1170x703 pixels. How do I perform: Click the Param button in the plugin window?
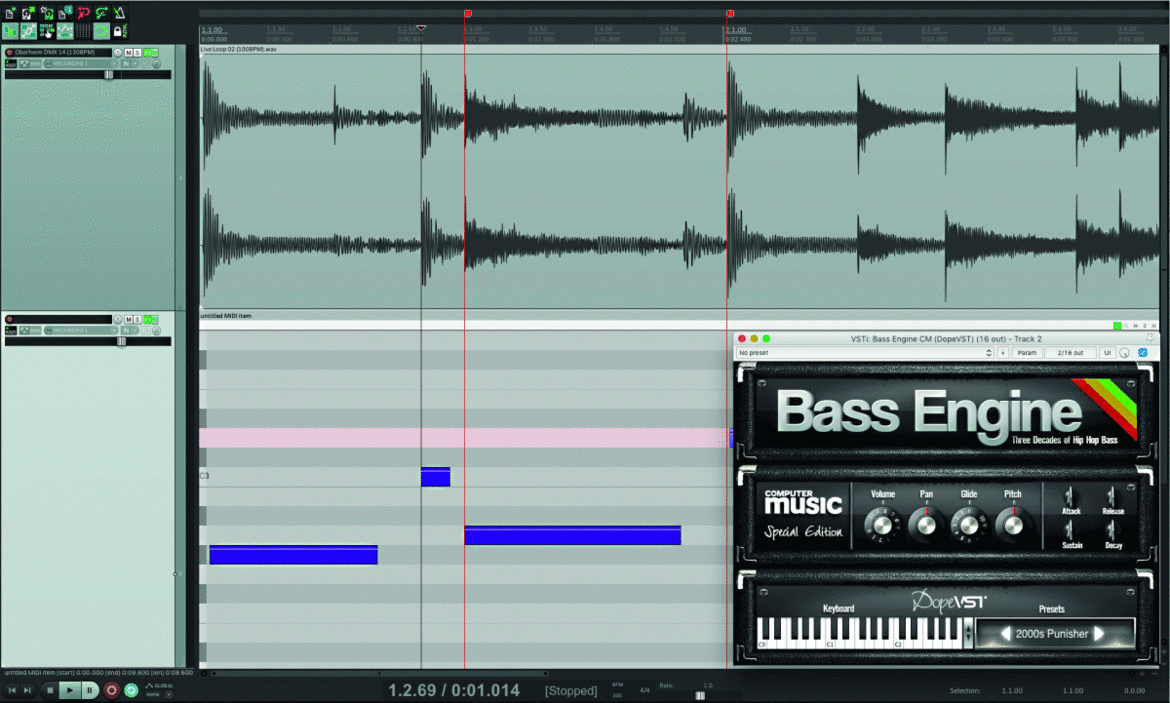[x=1027, y=353]
